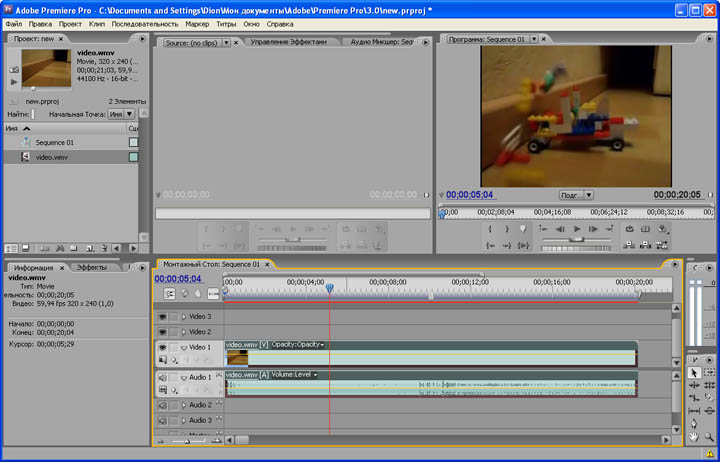
Task: Click the Program monitor shuttle slider
Action: [x=576, y=239]
